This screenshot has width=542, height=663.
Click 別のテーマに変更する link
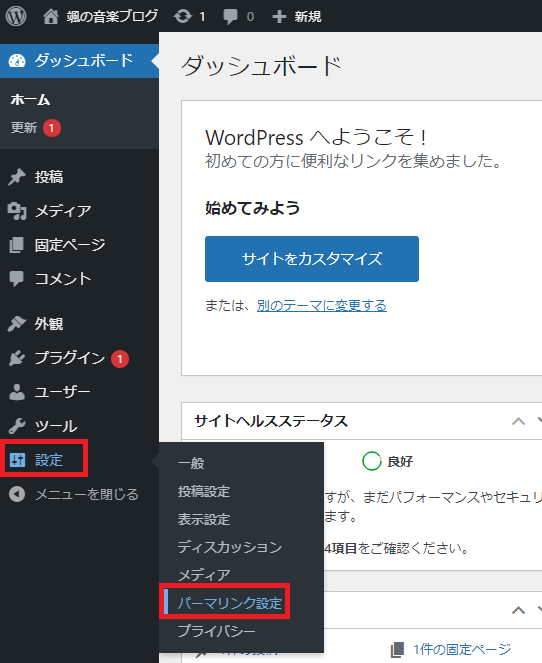pos(322,305)
